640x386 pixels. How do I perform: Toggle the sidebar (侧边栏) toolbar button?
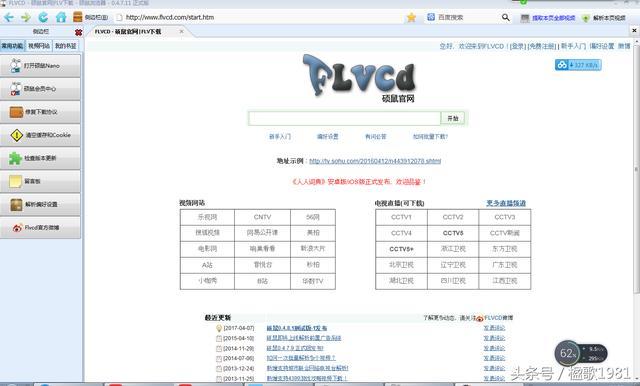[91, 17]
